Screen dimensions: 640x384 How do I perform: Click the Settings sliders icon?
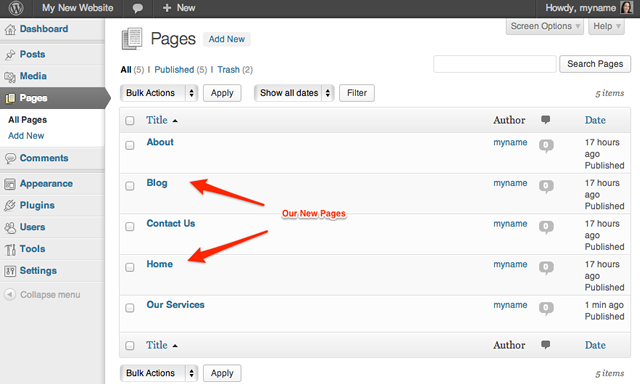tap(10, 271)
